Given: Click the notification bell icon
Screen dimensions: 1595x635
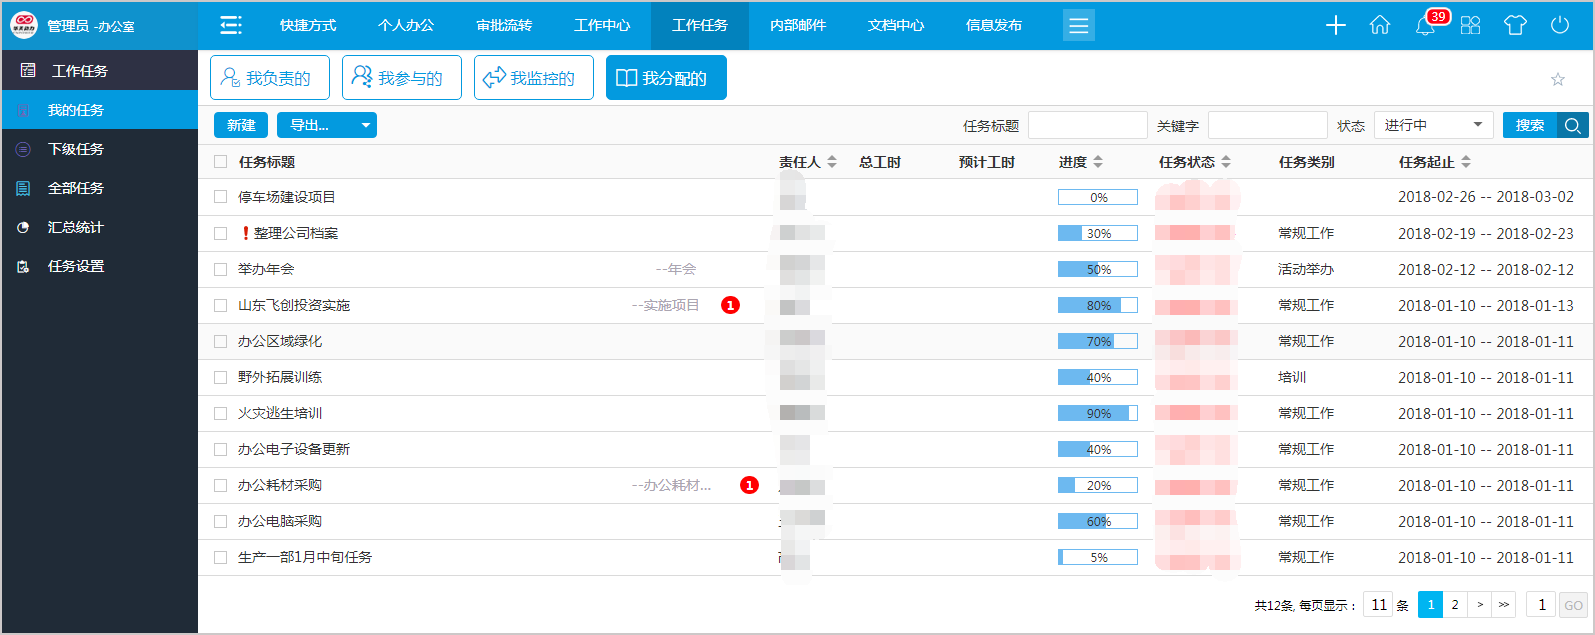Looking at the screenshot, I should pyautogui.click(x=1425, y=26).
